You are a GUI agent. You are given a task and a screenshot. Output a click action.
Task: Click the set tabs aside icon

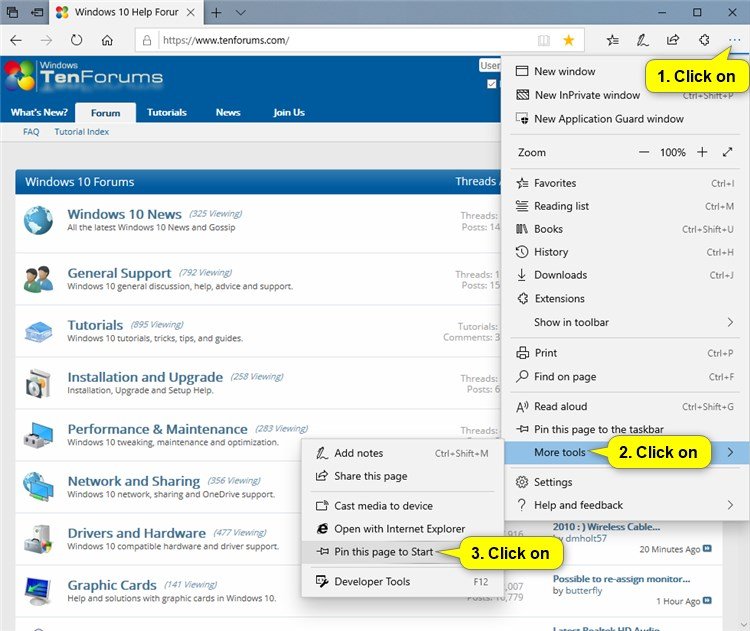click(37, 12)
